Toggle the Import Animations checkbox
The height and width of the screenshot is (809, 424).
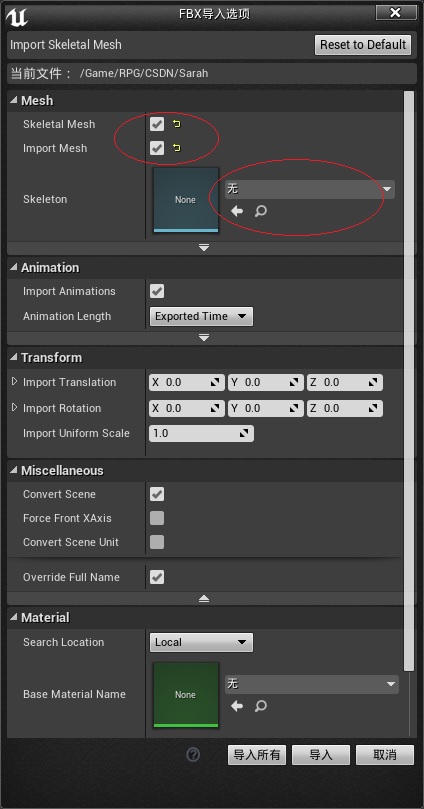157,291
